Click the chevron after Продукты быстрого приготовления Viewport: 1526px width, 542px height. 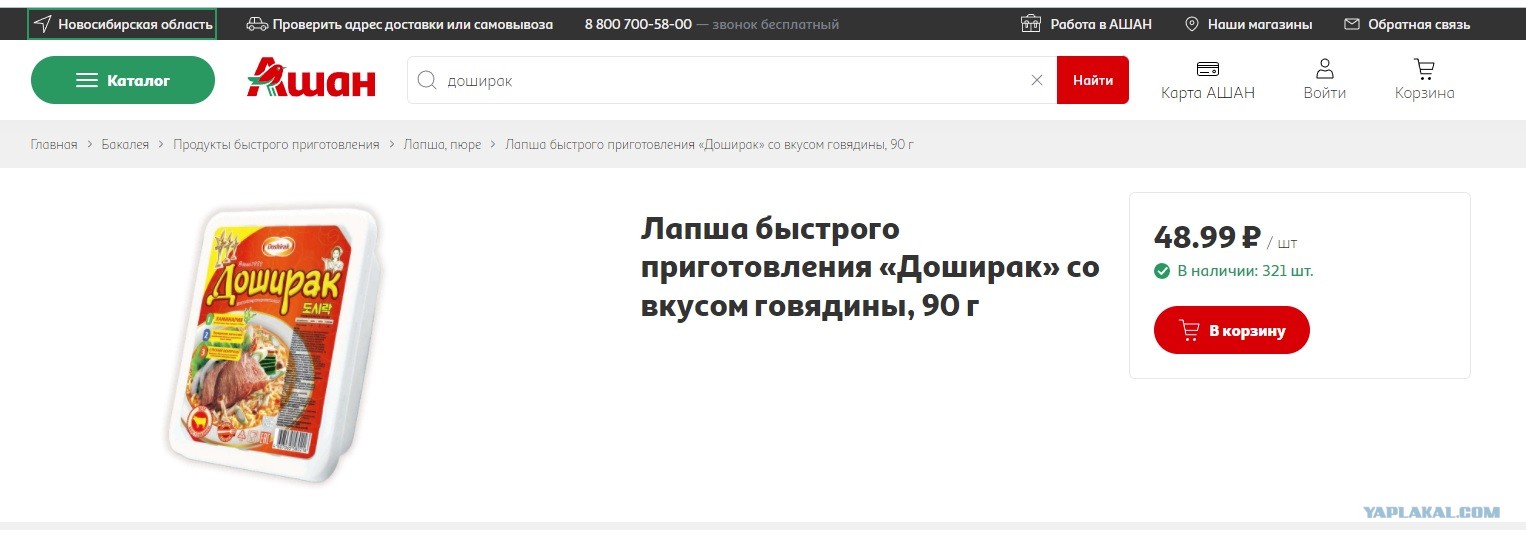click(x=392, y=145)
